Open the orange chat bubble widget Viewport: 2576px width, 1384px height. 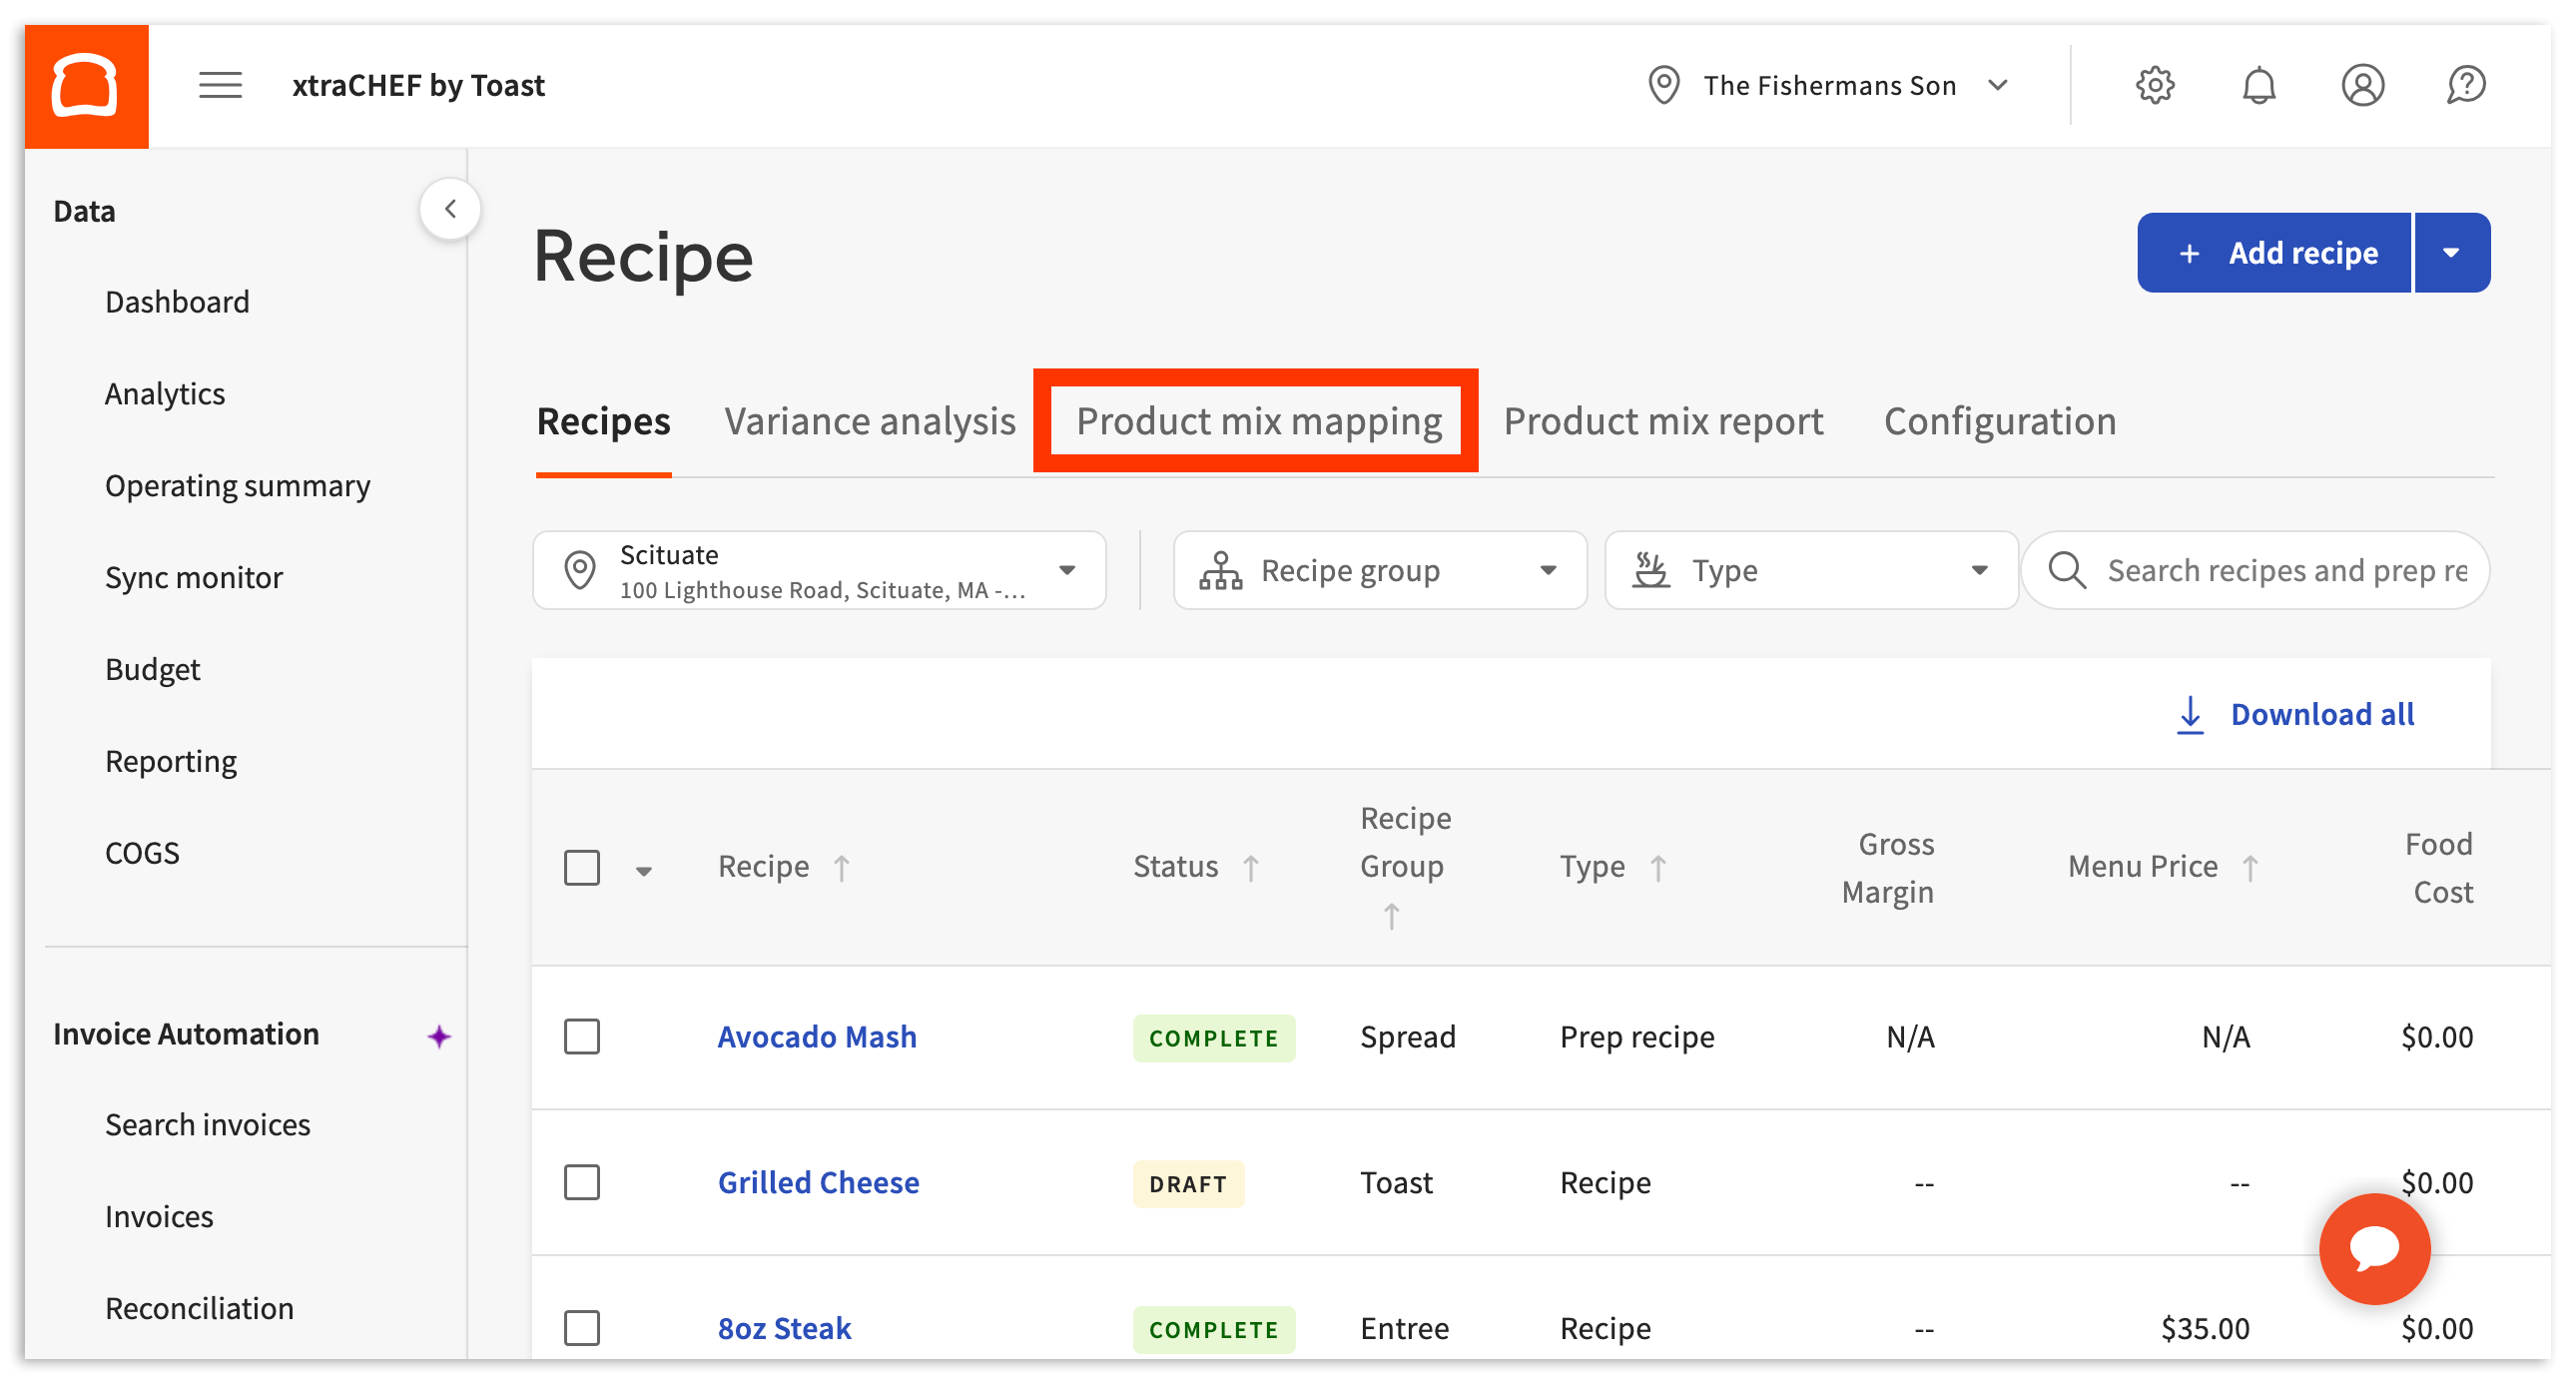click(x=2374, y=1248)
